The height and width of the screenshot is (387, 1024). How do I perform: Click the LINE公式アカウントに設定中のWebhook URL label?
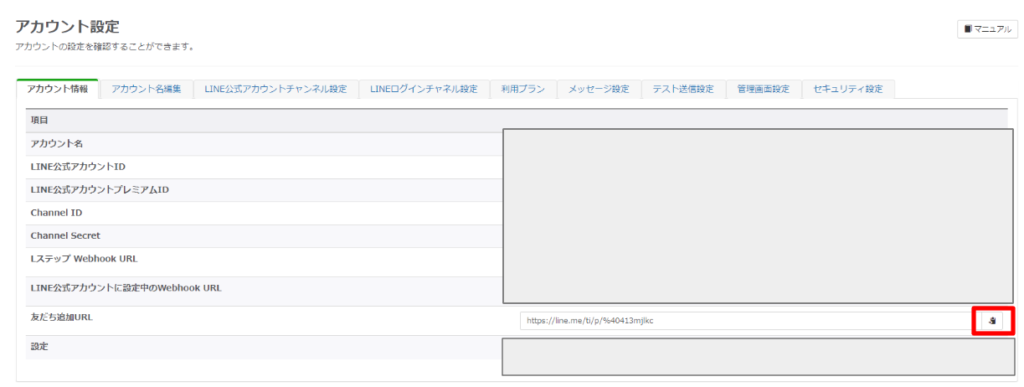point(126,287)
